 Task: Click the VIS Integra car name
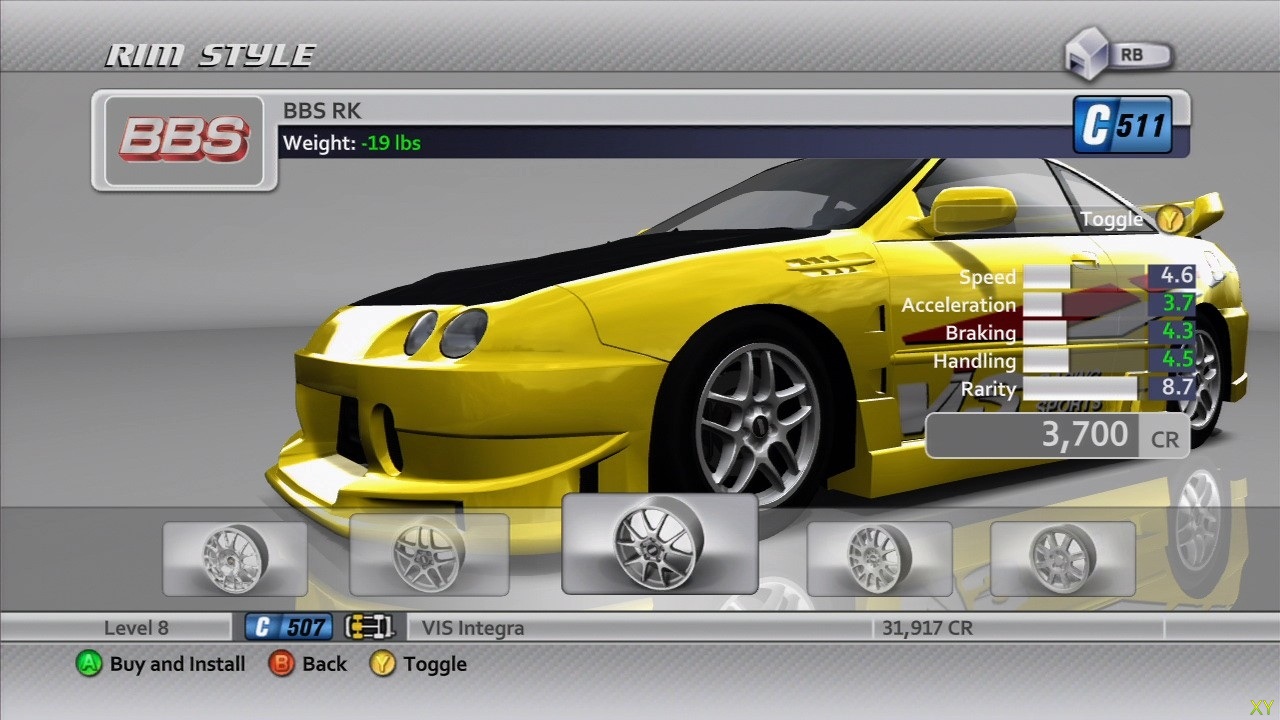[x=473, y=629]
